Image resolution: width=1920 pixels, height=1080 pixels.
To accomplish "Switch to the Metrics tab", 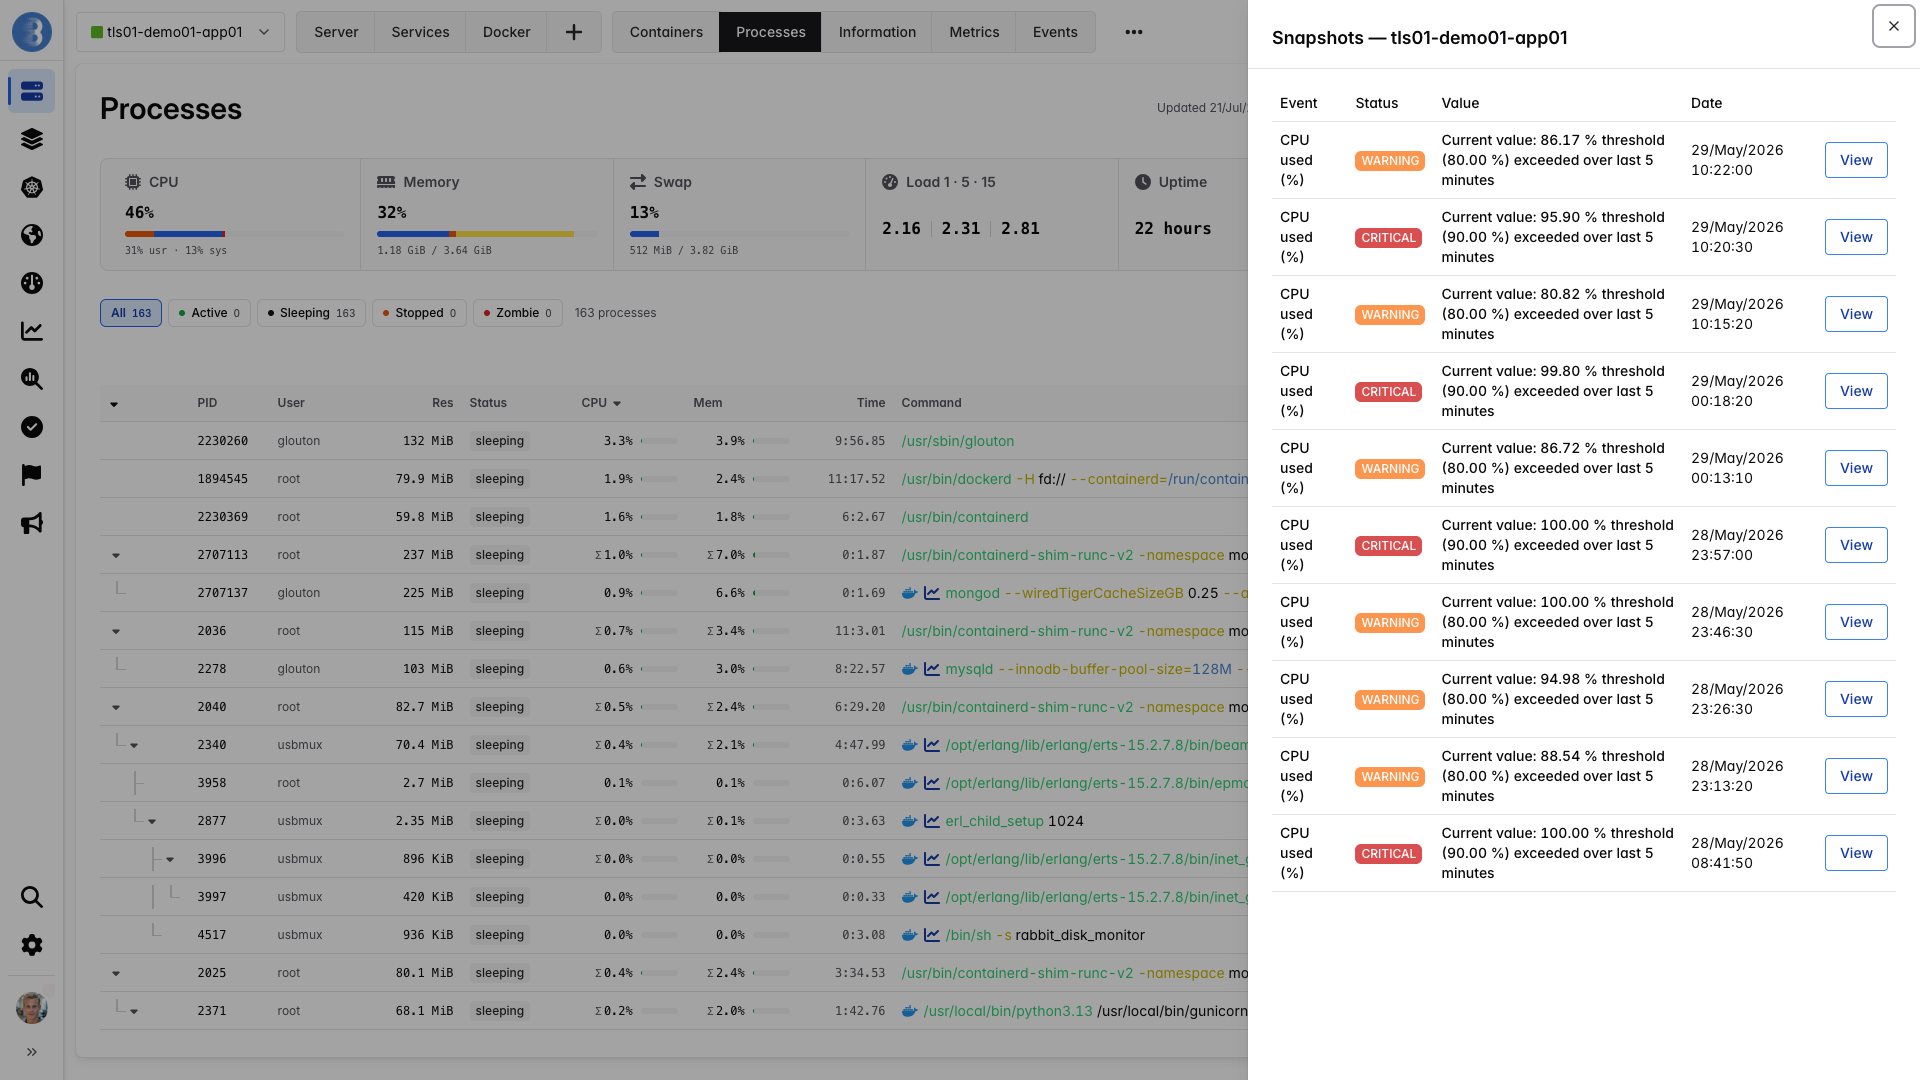I will pos(974,32).
